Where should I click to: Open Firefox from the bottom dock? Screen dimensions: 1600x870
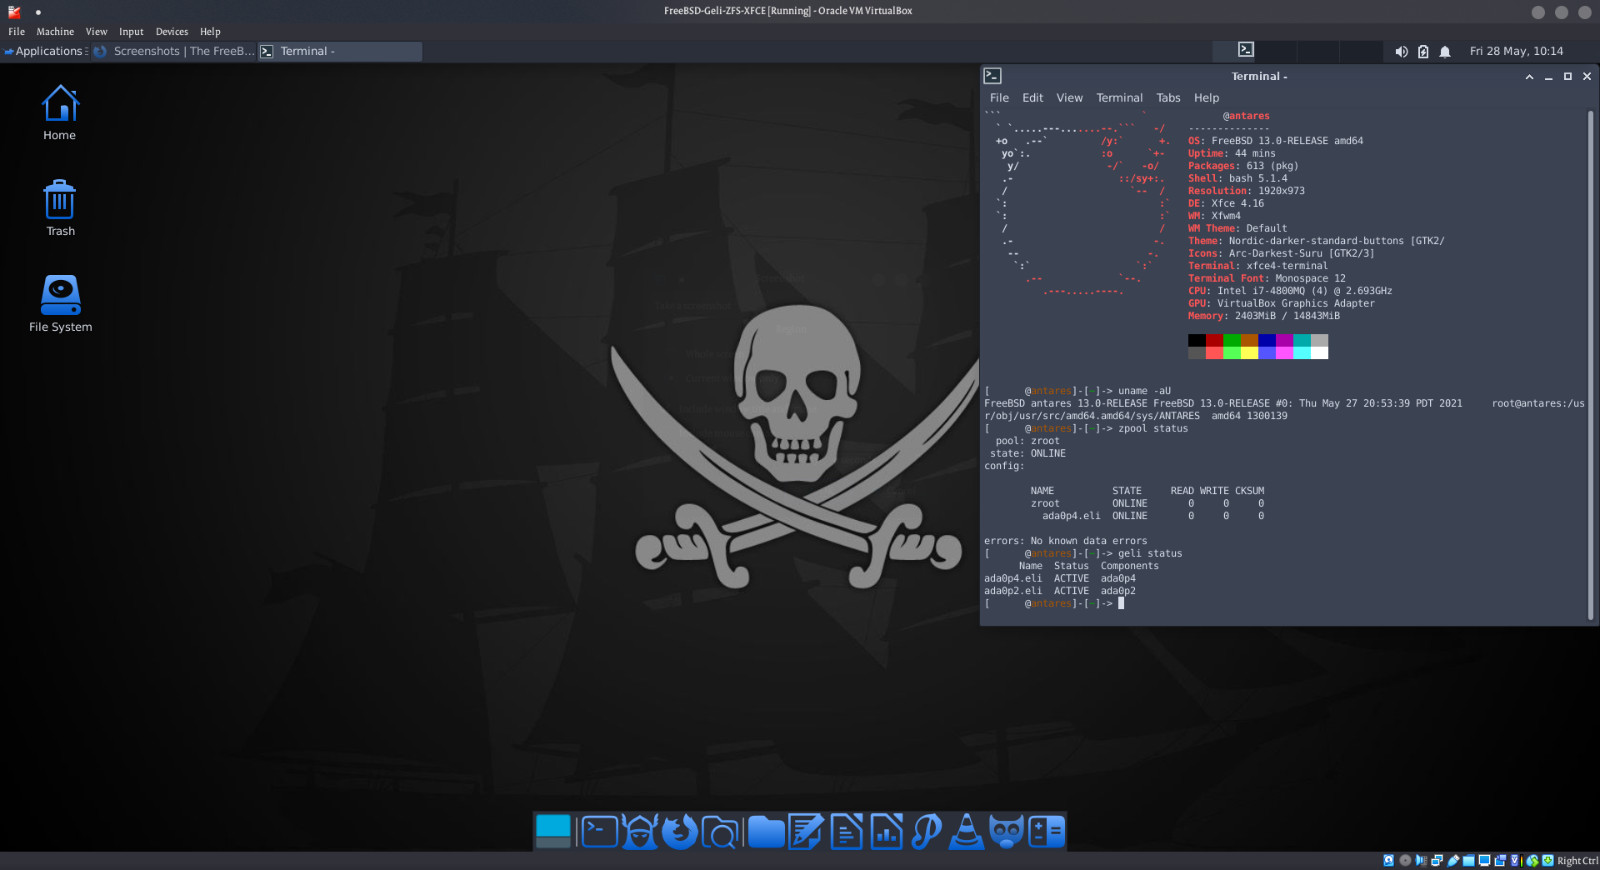[x=680, y=831]
